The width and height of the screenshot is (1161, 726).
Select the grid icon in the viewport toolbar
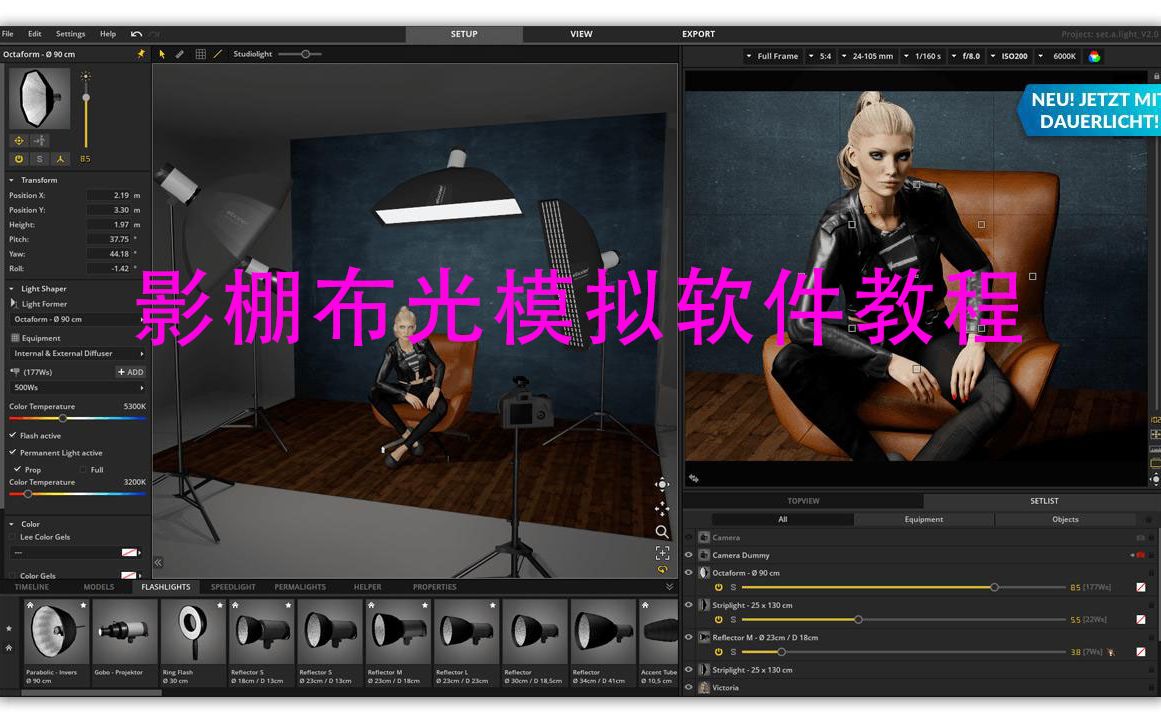[200, 53]
